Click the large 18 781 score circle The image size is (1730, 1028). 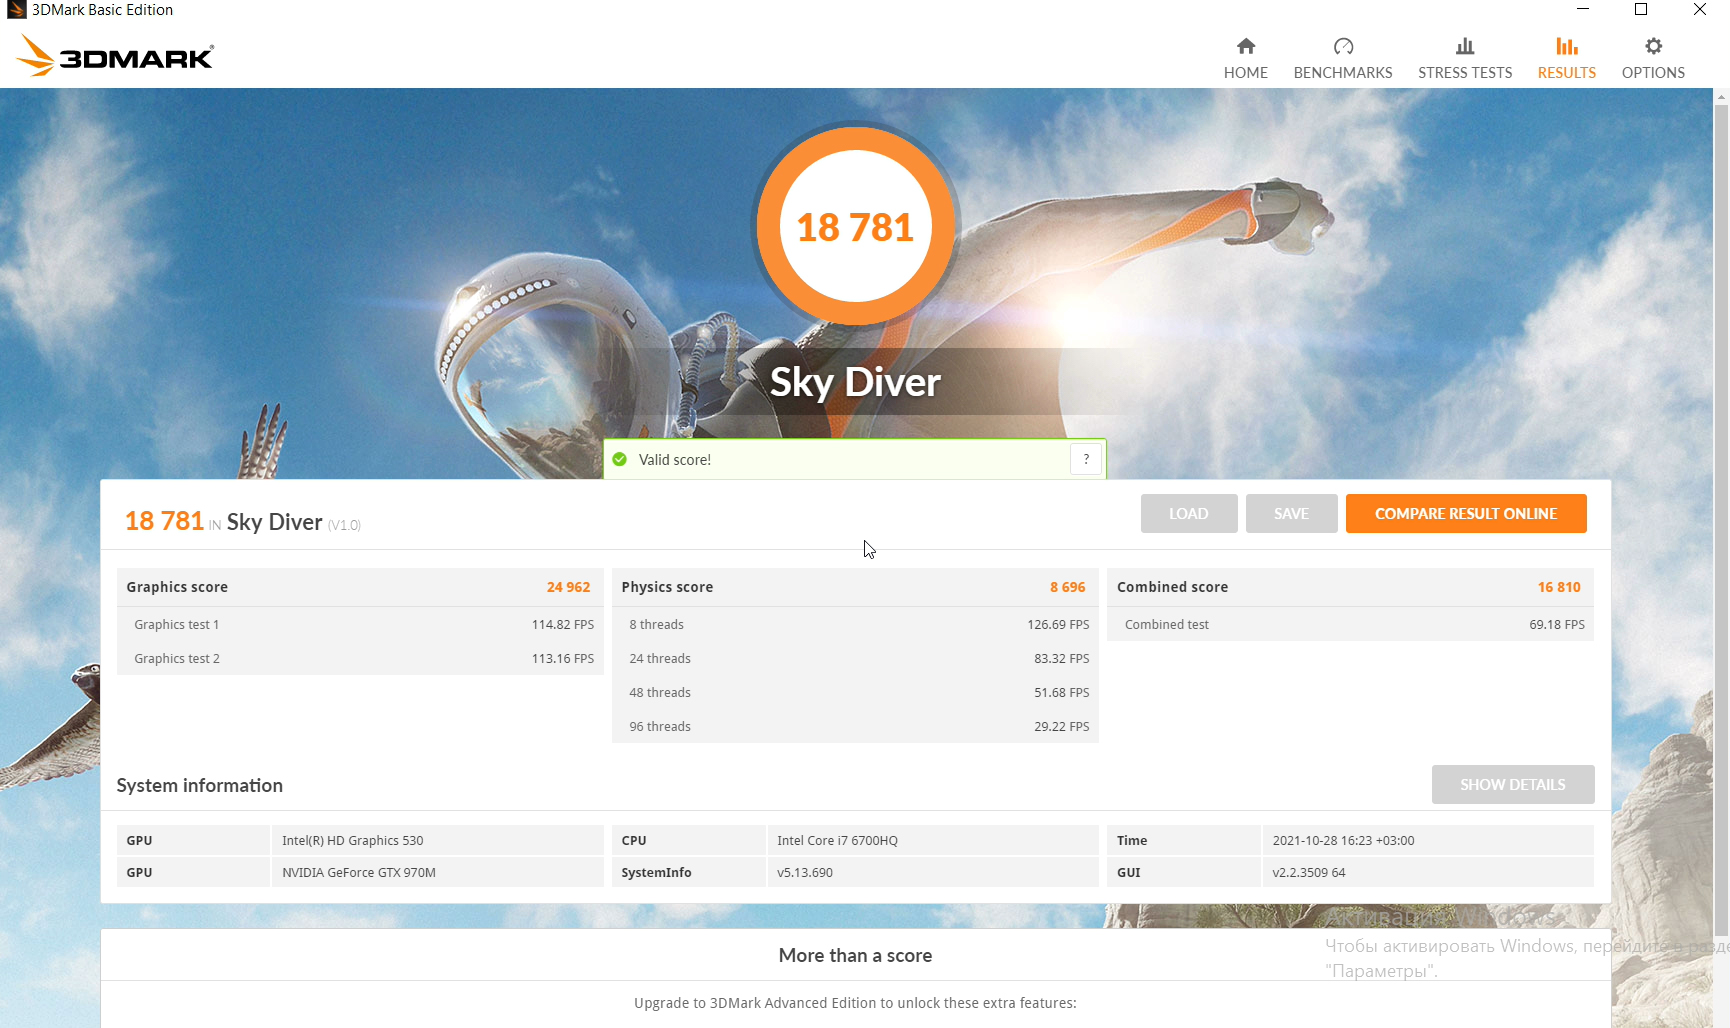[x=855, y=227]
